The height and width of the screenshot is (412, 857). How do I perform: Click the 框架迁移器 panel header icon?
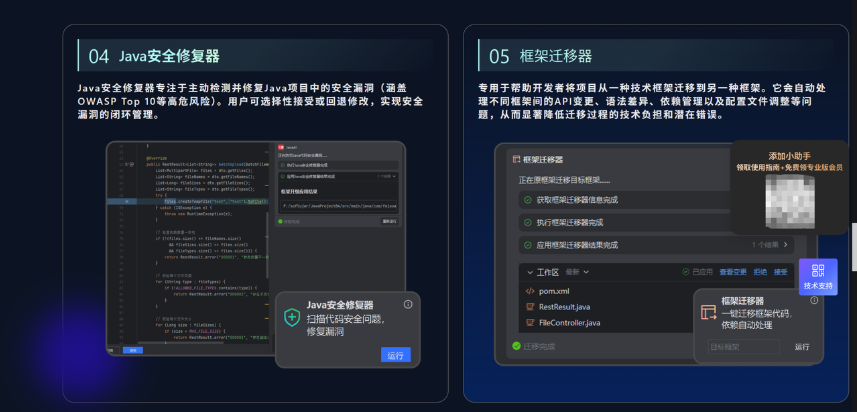click(x=515, y=160)
